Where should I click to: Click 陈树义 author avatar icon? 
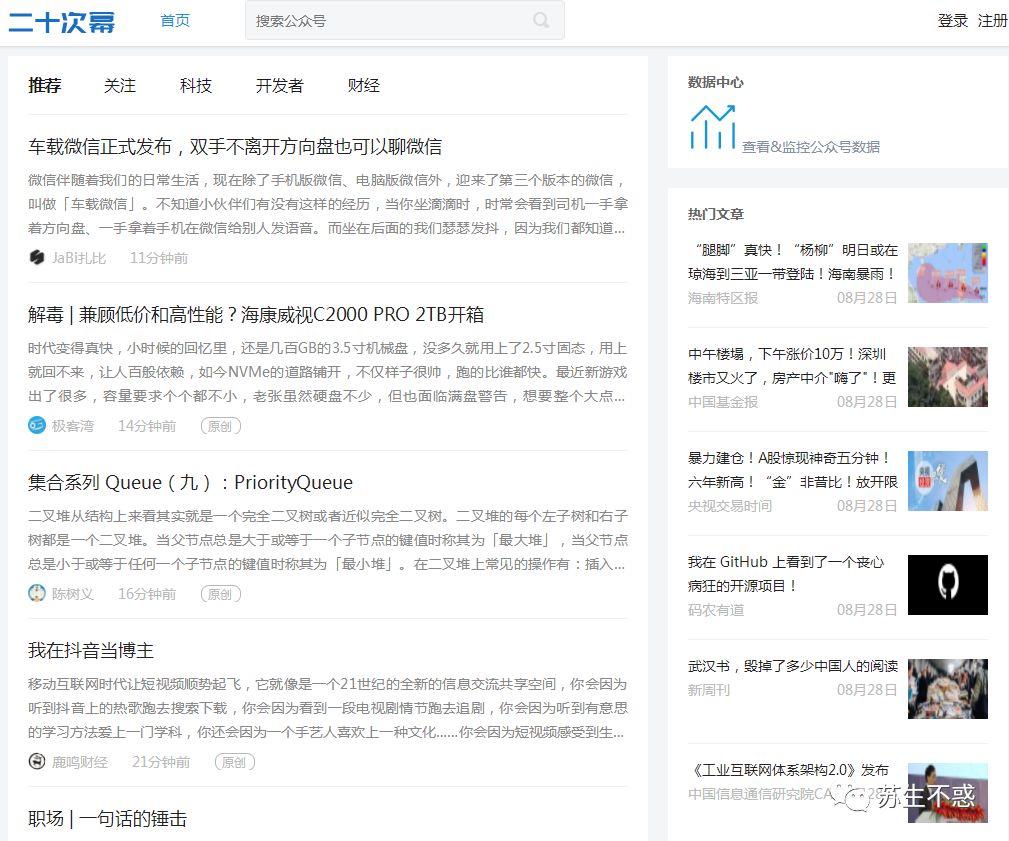[37, 593]
